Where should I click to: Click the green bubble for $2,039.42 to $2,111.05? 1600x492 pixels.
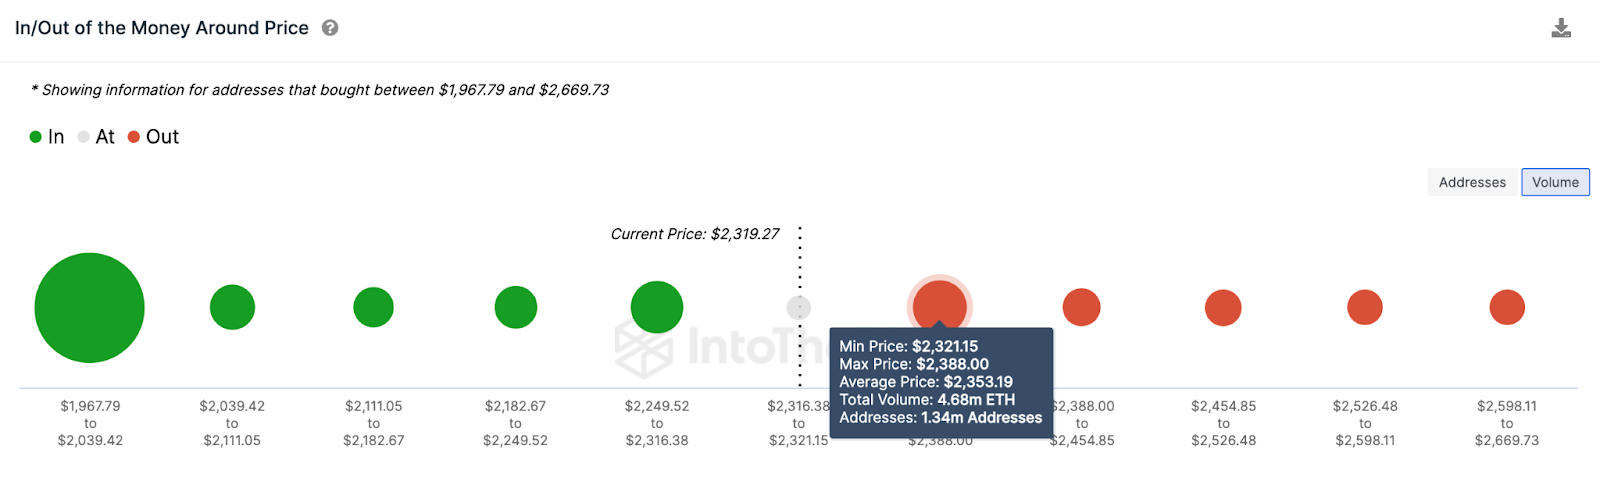point(232,307)
